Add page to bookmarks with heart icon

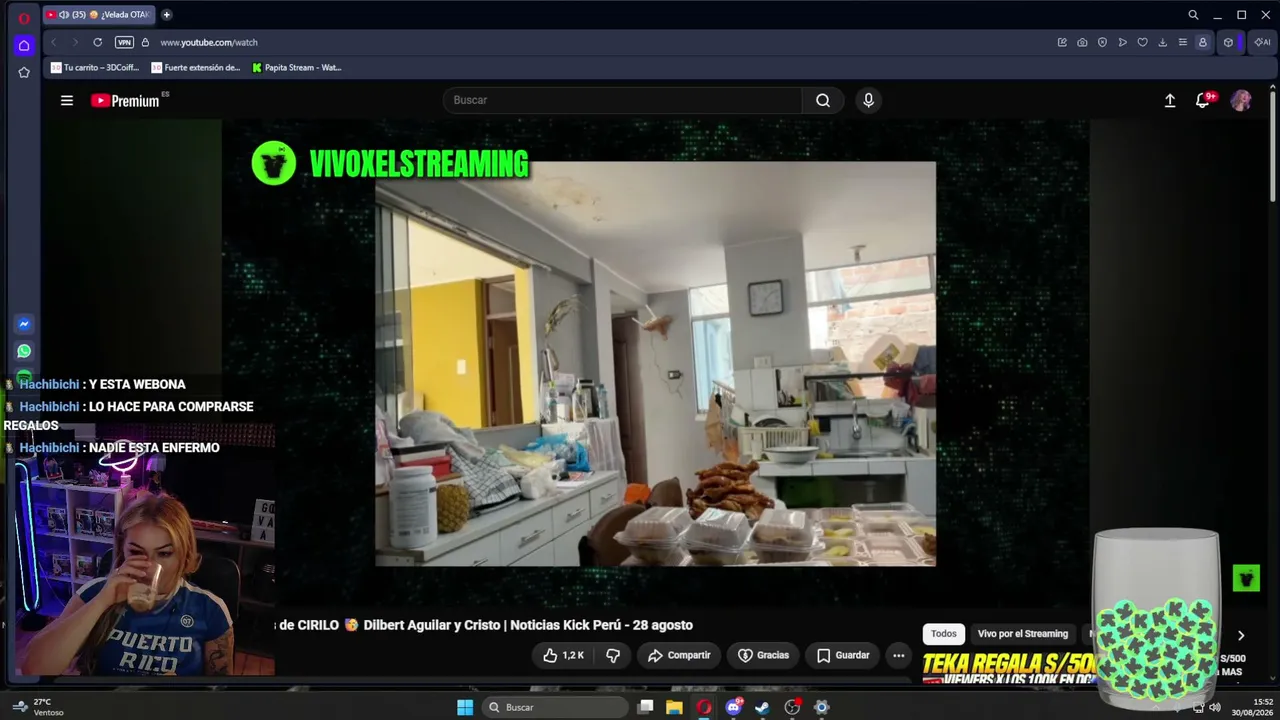tap(1142, 42)
